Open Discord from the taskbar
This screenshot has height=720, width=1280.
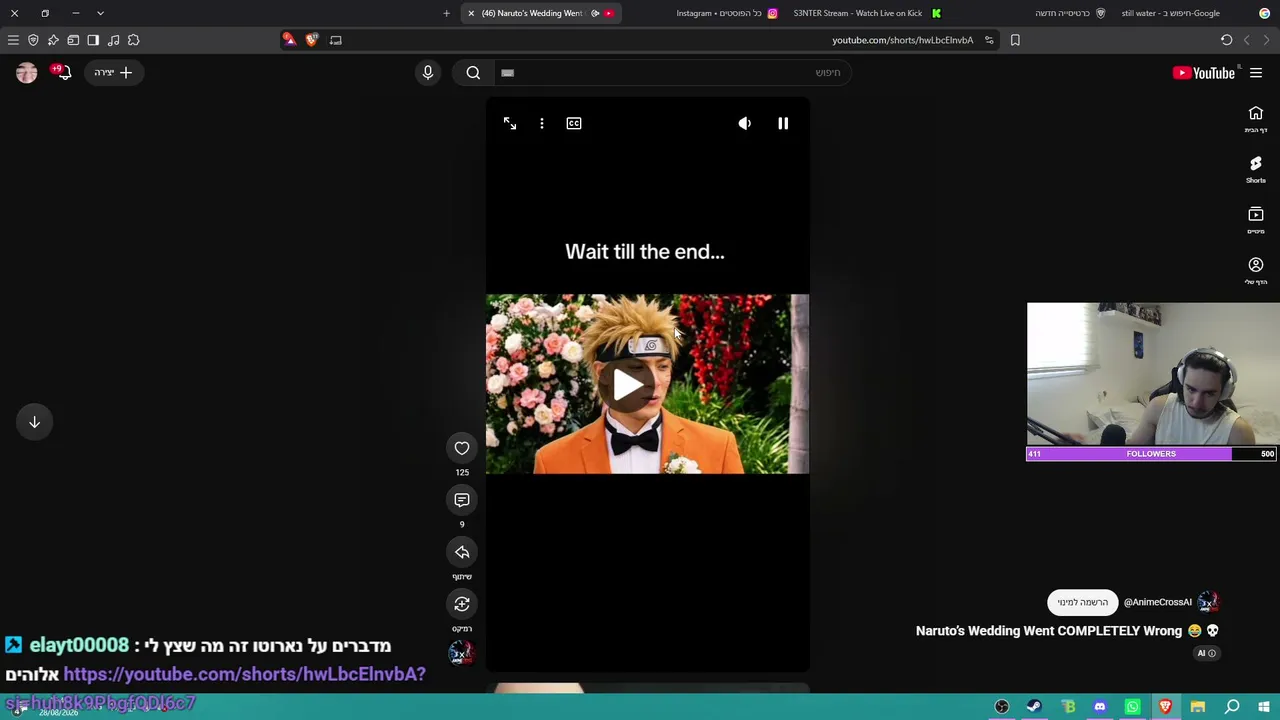tap(1100, 707)
